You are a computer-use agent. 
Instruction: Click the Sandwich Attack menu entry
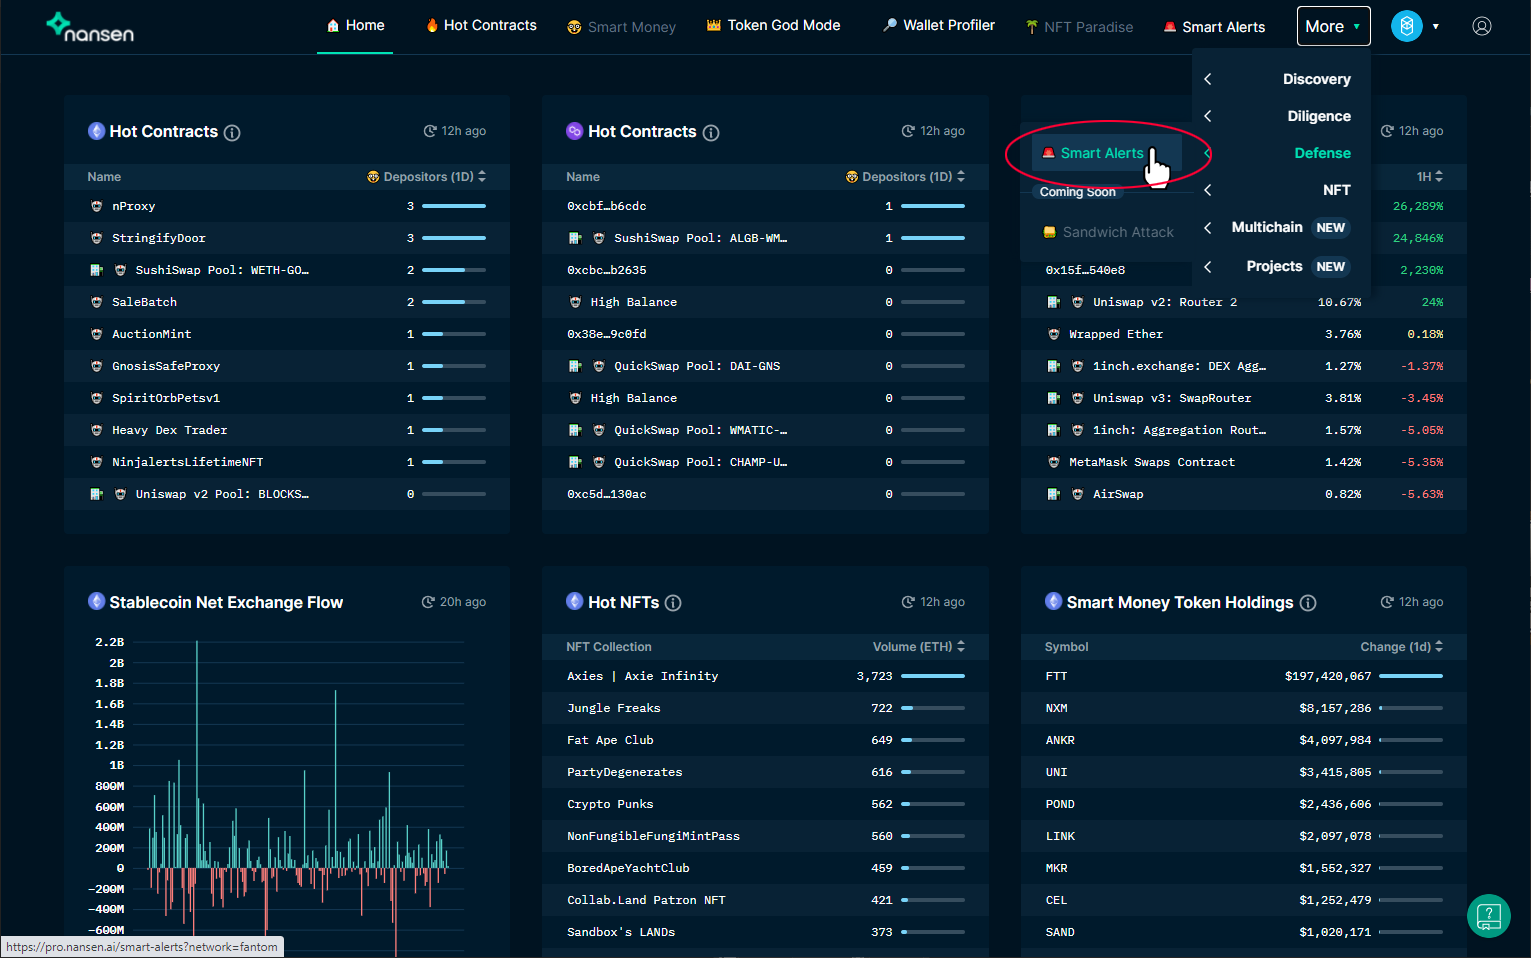pyautogui.click(x=1107, y=232)
